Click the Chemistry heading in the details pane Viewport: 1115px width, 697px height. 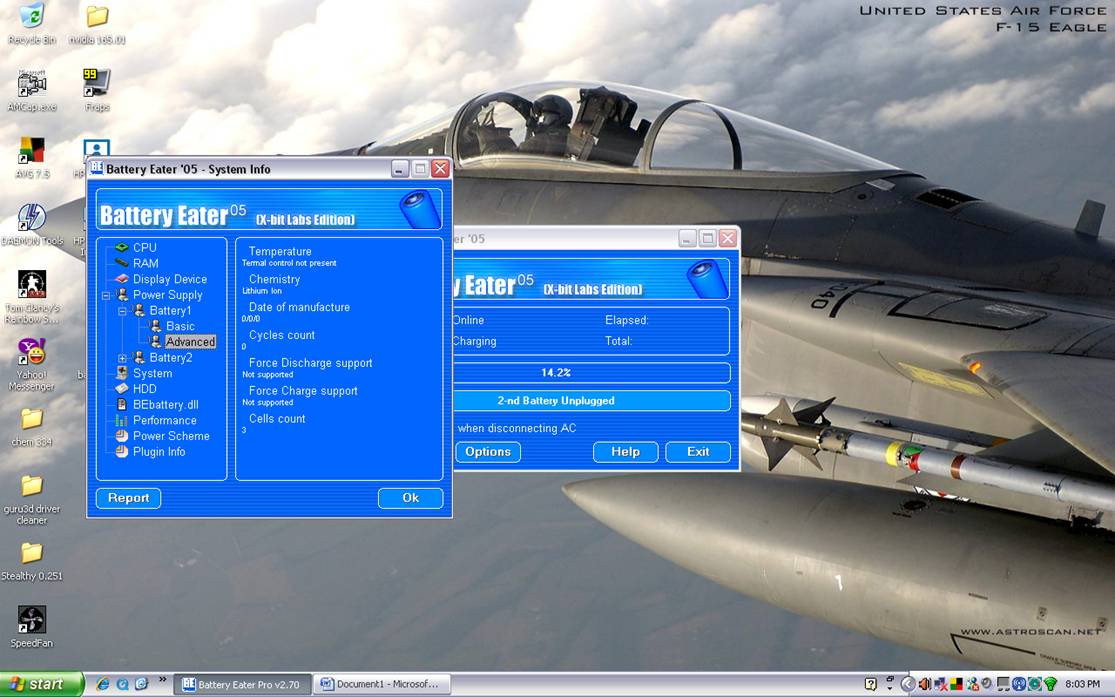pyautogui.click(x=274, y=279)
